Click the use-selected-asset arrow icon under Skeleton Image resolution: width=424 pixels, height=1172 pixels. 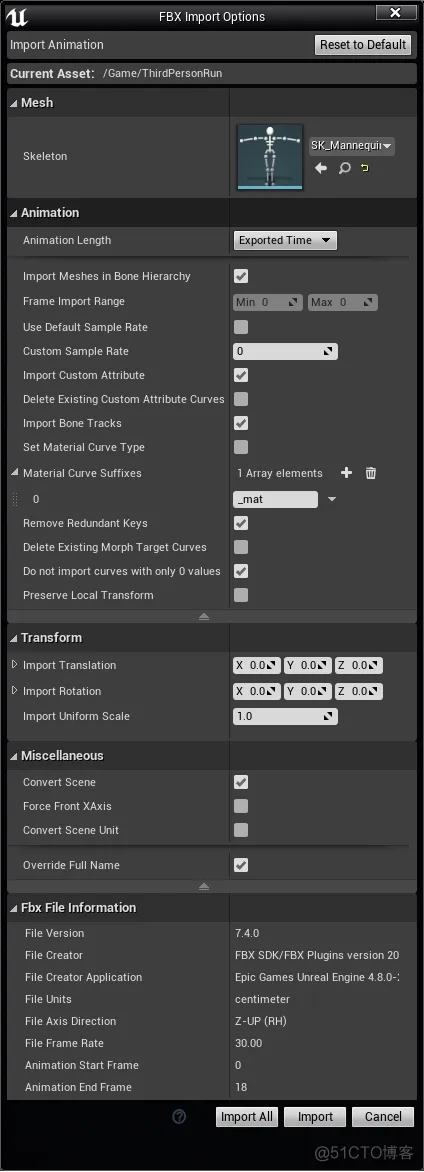click(x=321, y=168)
